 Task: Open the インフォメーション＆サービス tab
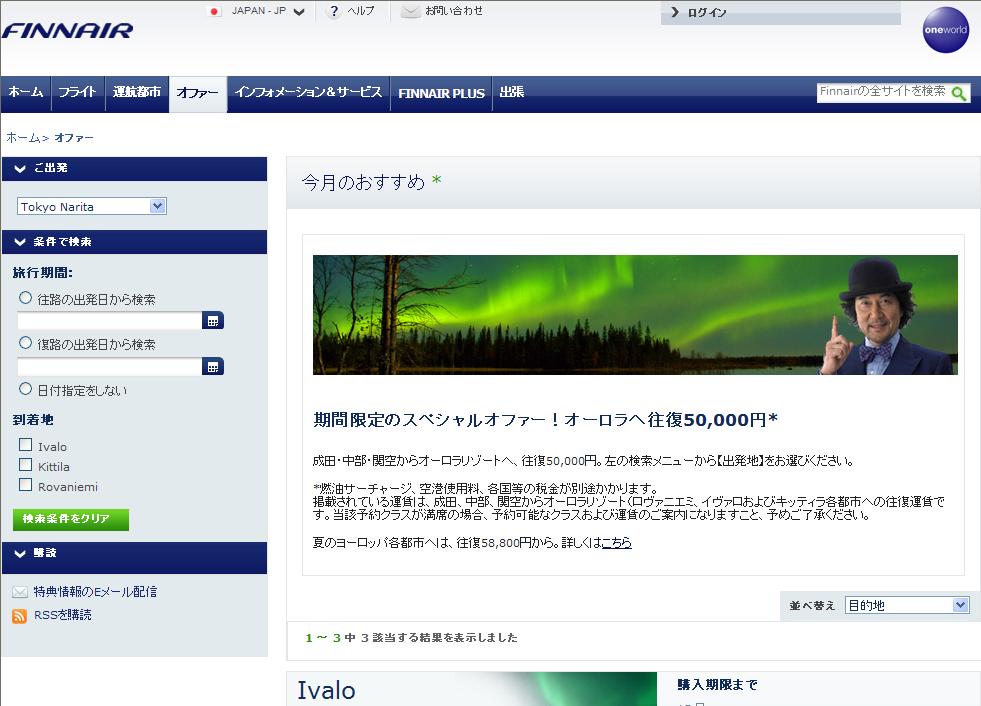[x=308, y=92]
